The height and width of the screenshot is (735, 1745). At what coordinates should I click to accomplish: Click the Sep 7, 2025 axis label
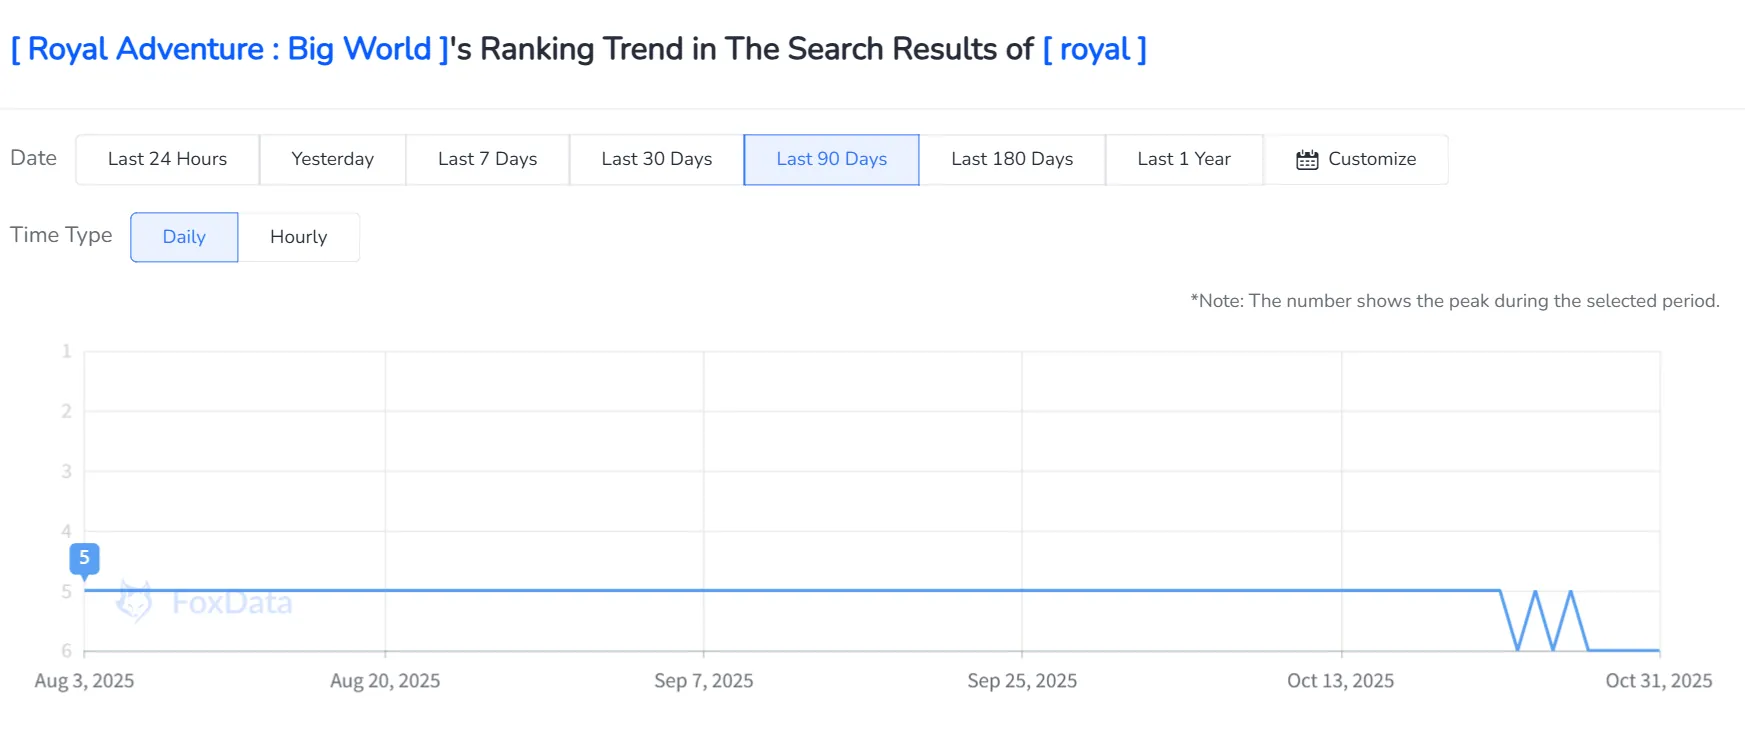coord(703,681)
